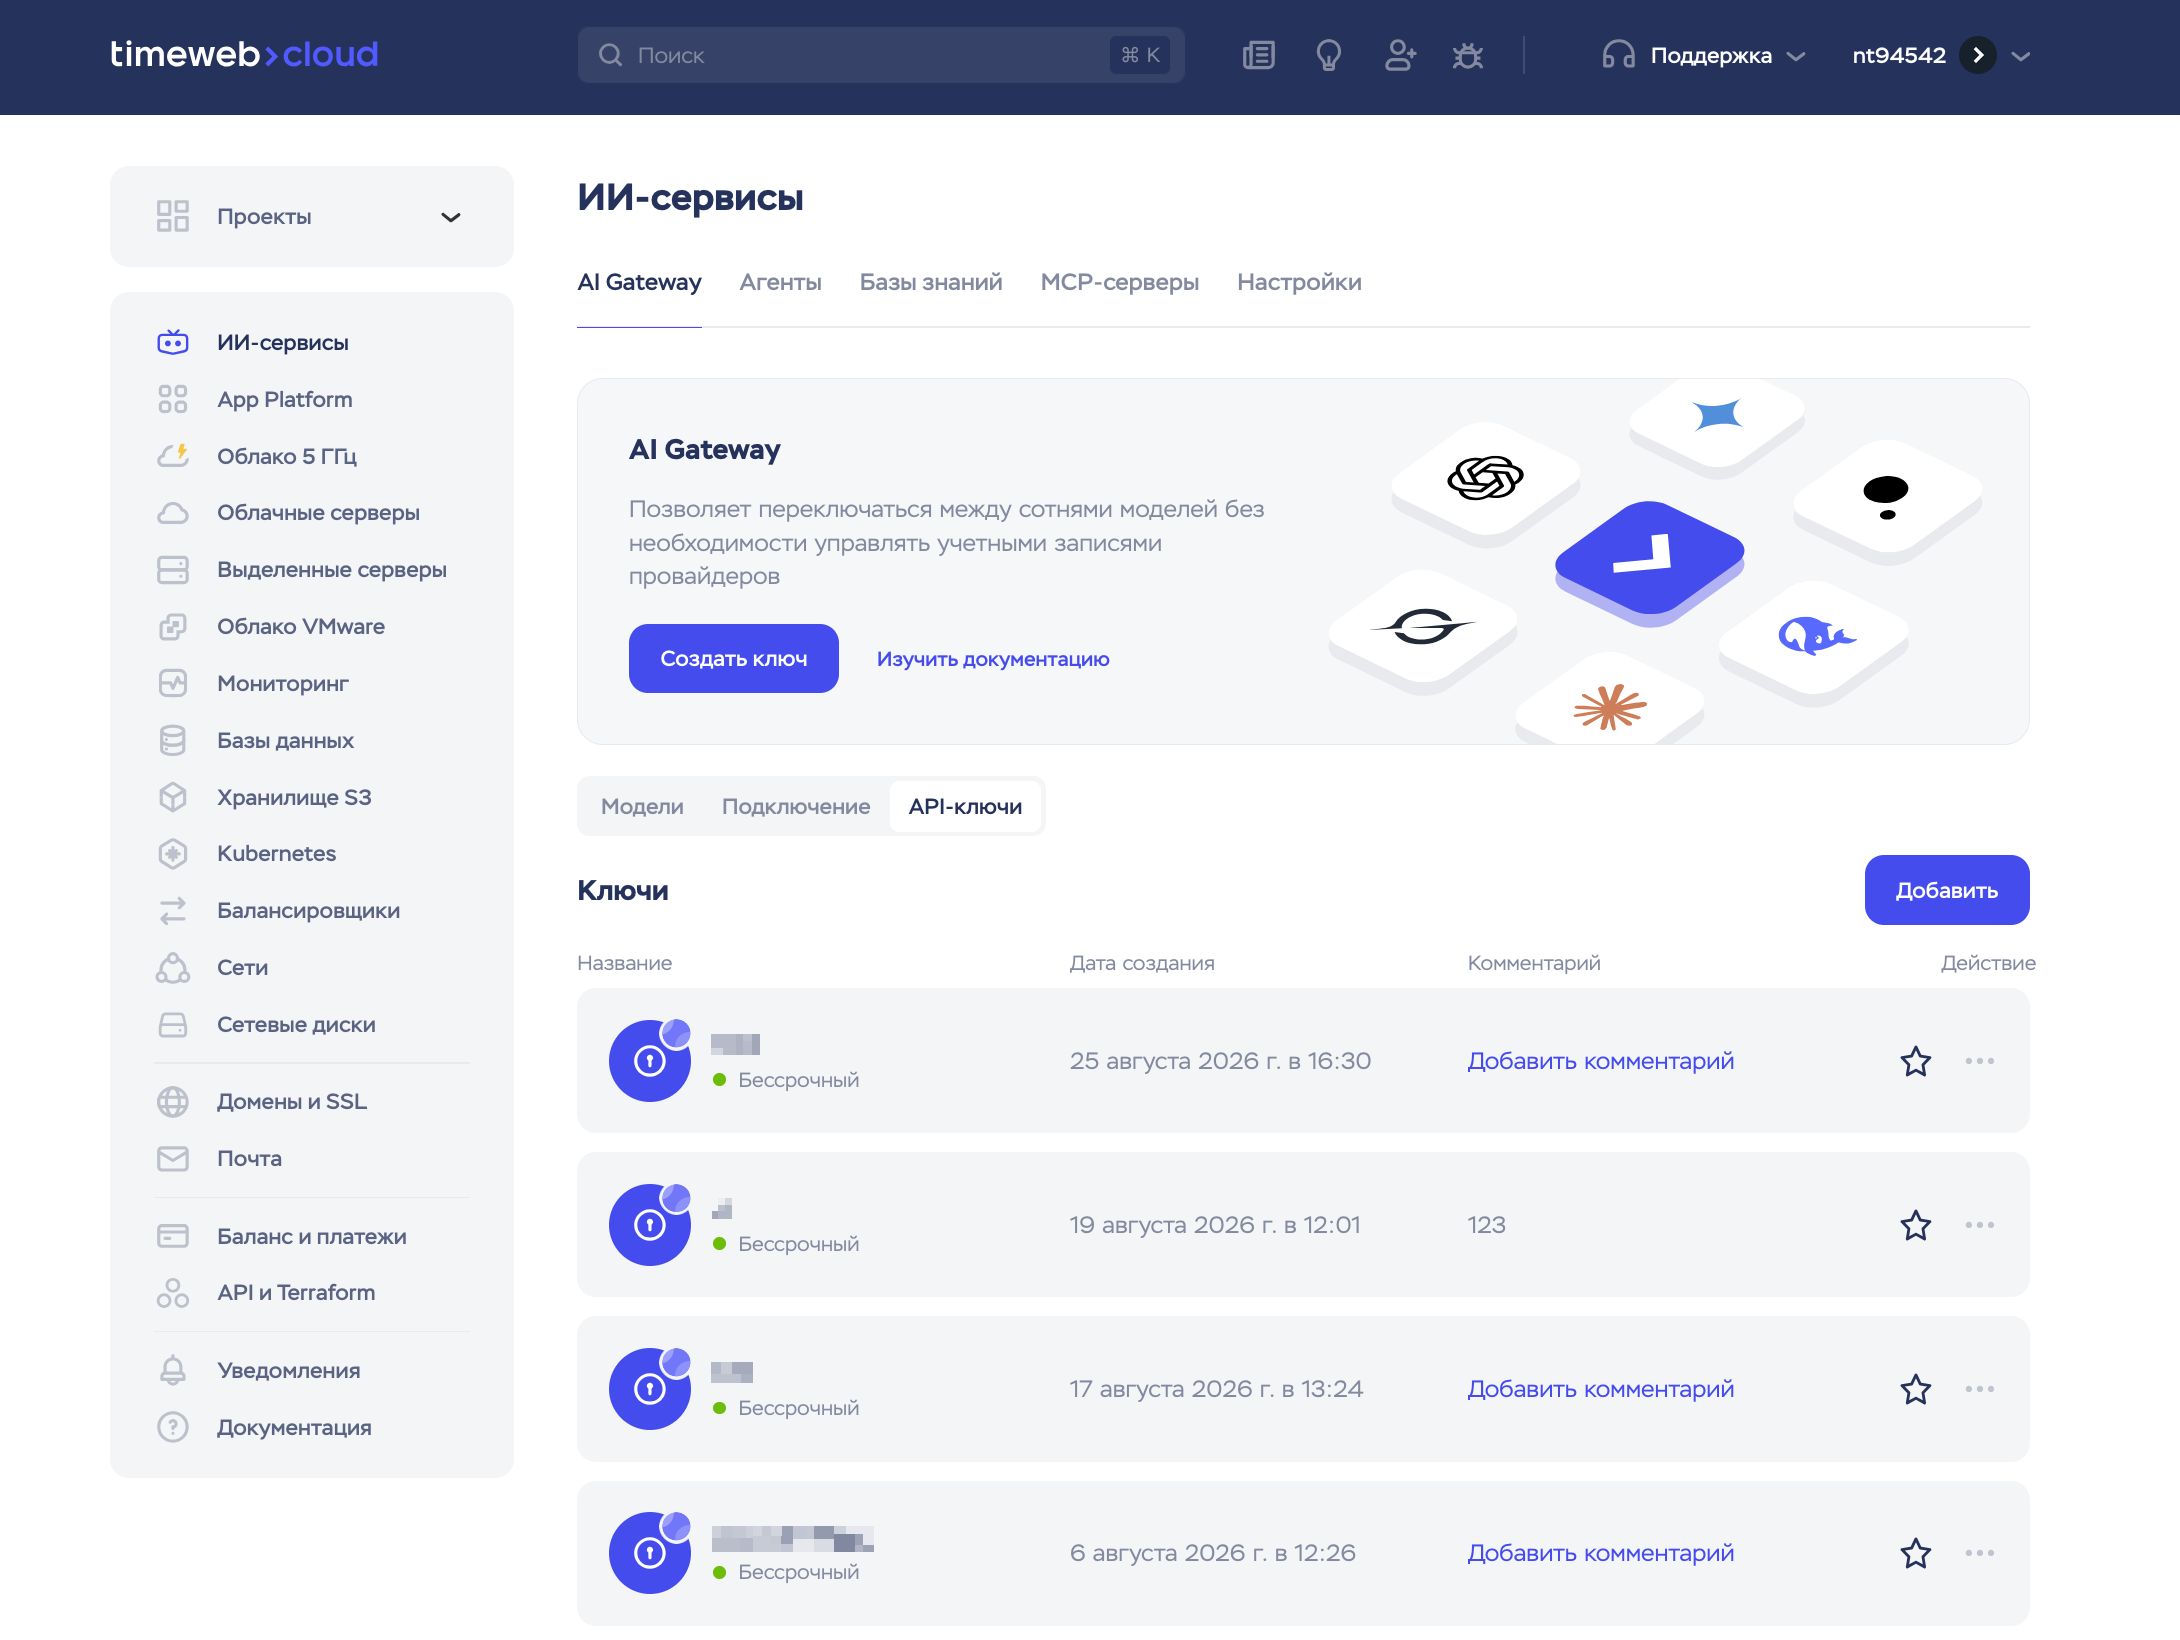Click the Kubernetes hexagon icon
The height and width of the screenshot is (1640, 2180).
pos(173,853)
